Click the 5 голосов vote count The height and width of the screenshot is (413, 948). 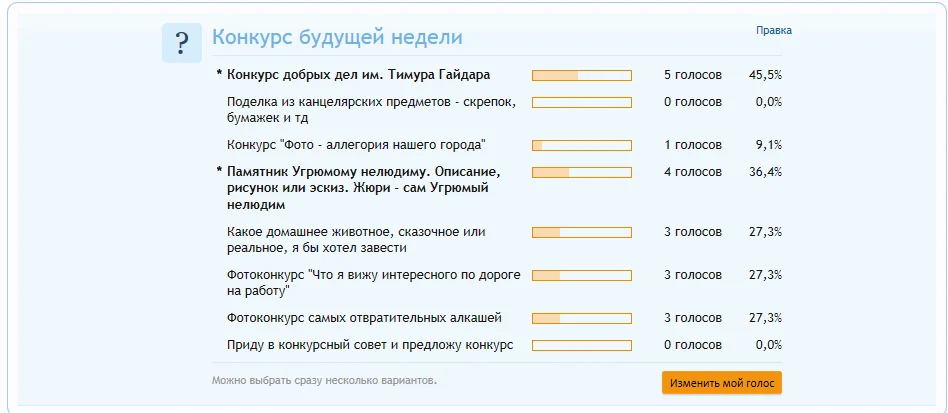coord(692,75)
